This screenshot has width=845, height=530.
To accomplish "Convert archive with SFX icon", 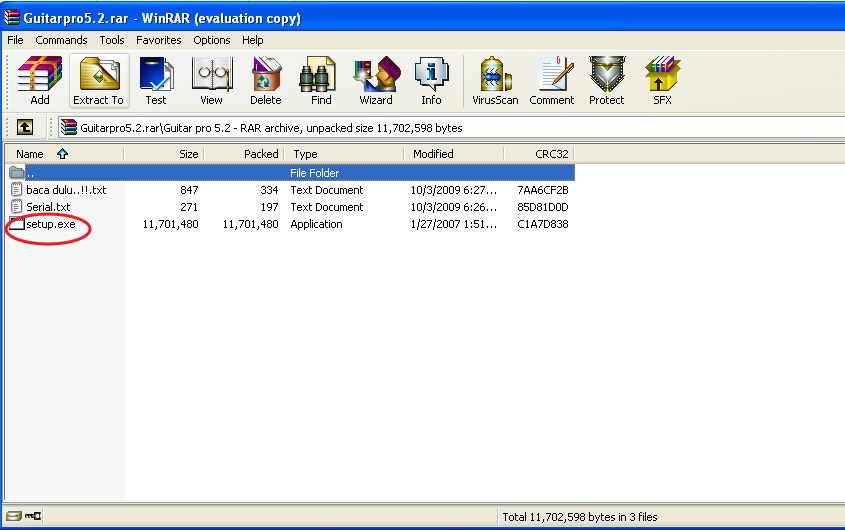I will click(x=662, y=80).
